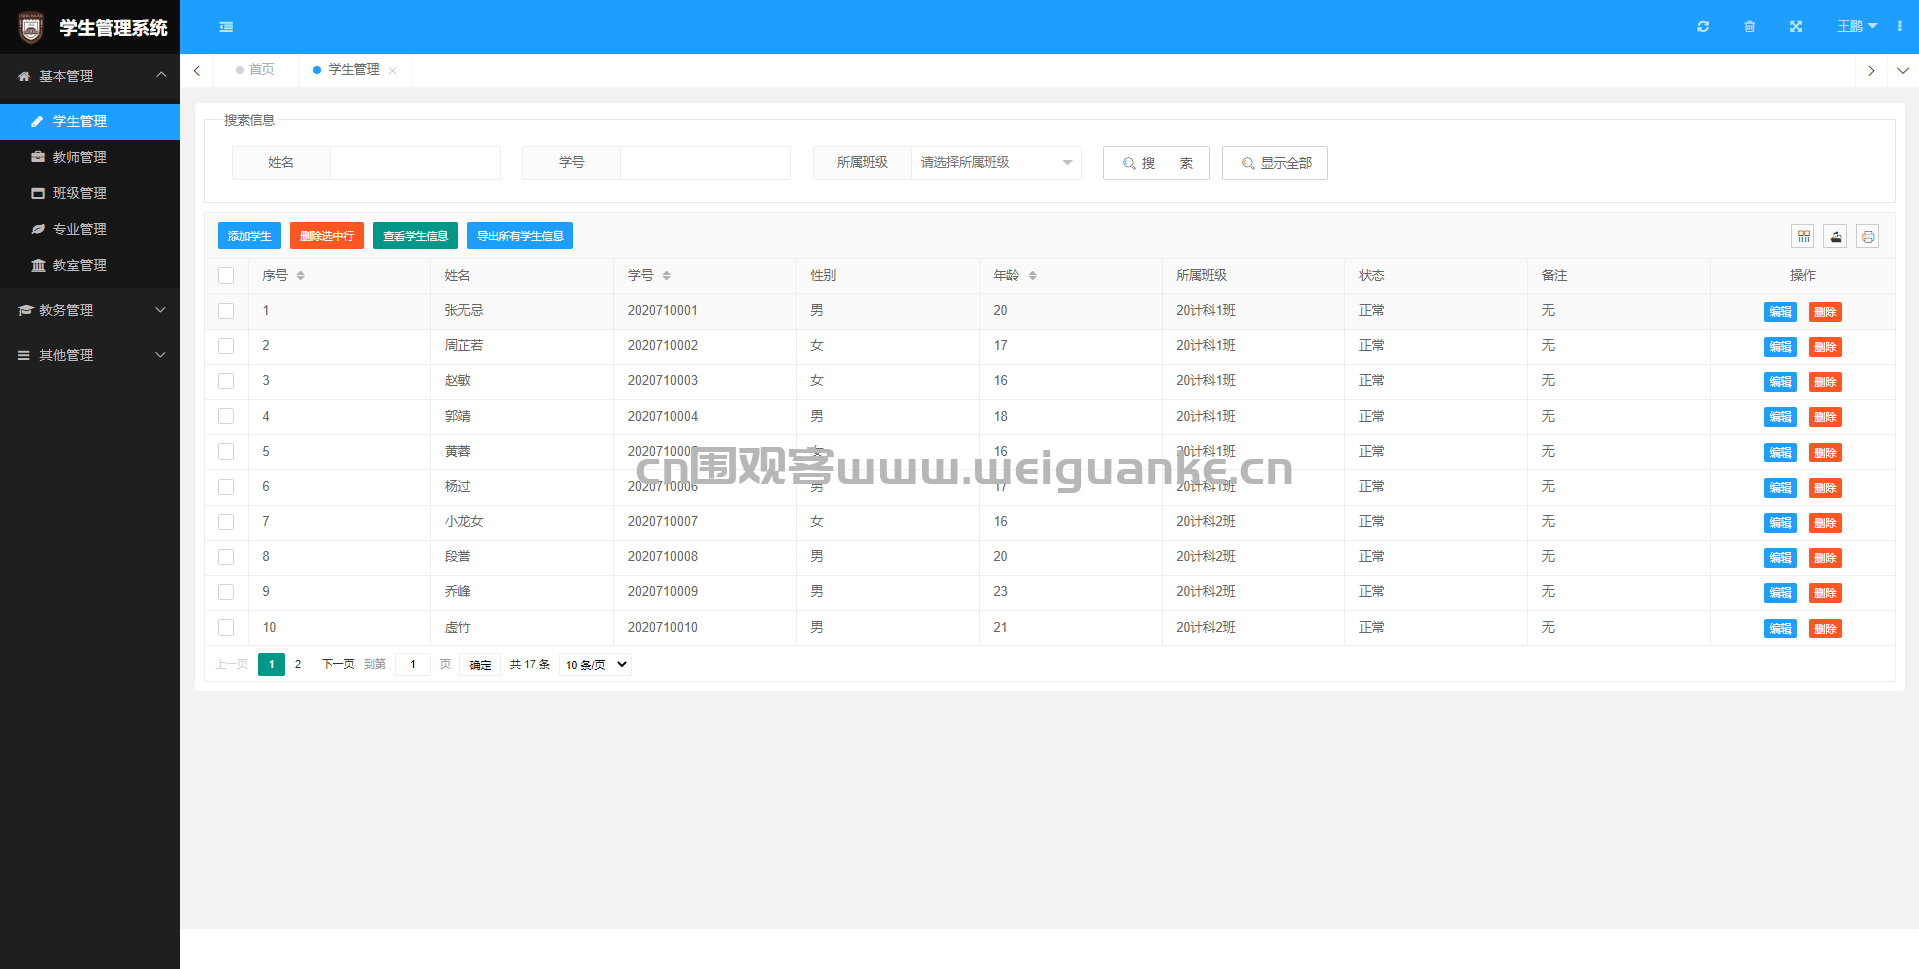Image resolution: width=1919 pixels, height=969 pixels.
Task: Open the 10 条/页 page size dropdown
Action: [595, 664]
